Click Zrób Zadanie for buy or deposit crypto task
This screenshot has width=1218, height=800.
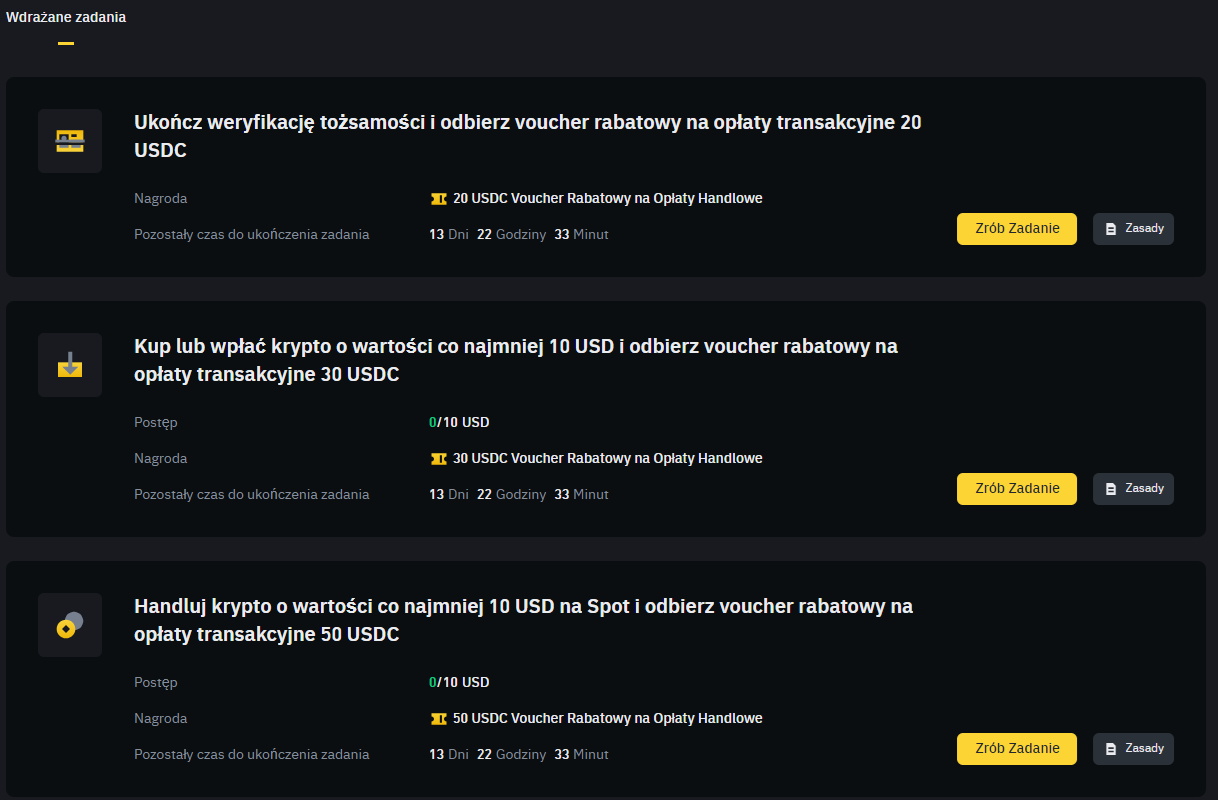(1017, 488)
